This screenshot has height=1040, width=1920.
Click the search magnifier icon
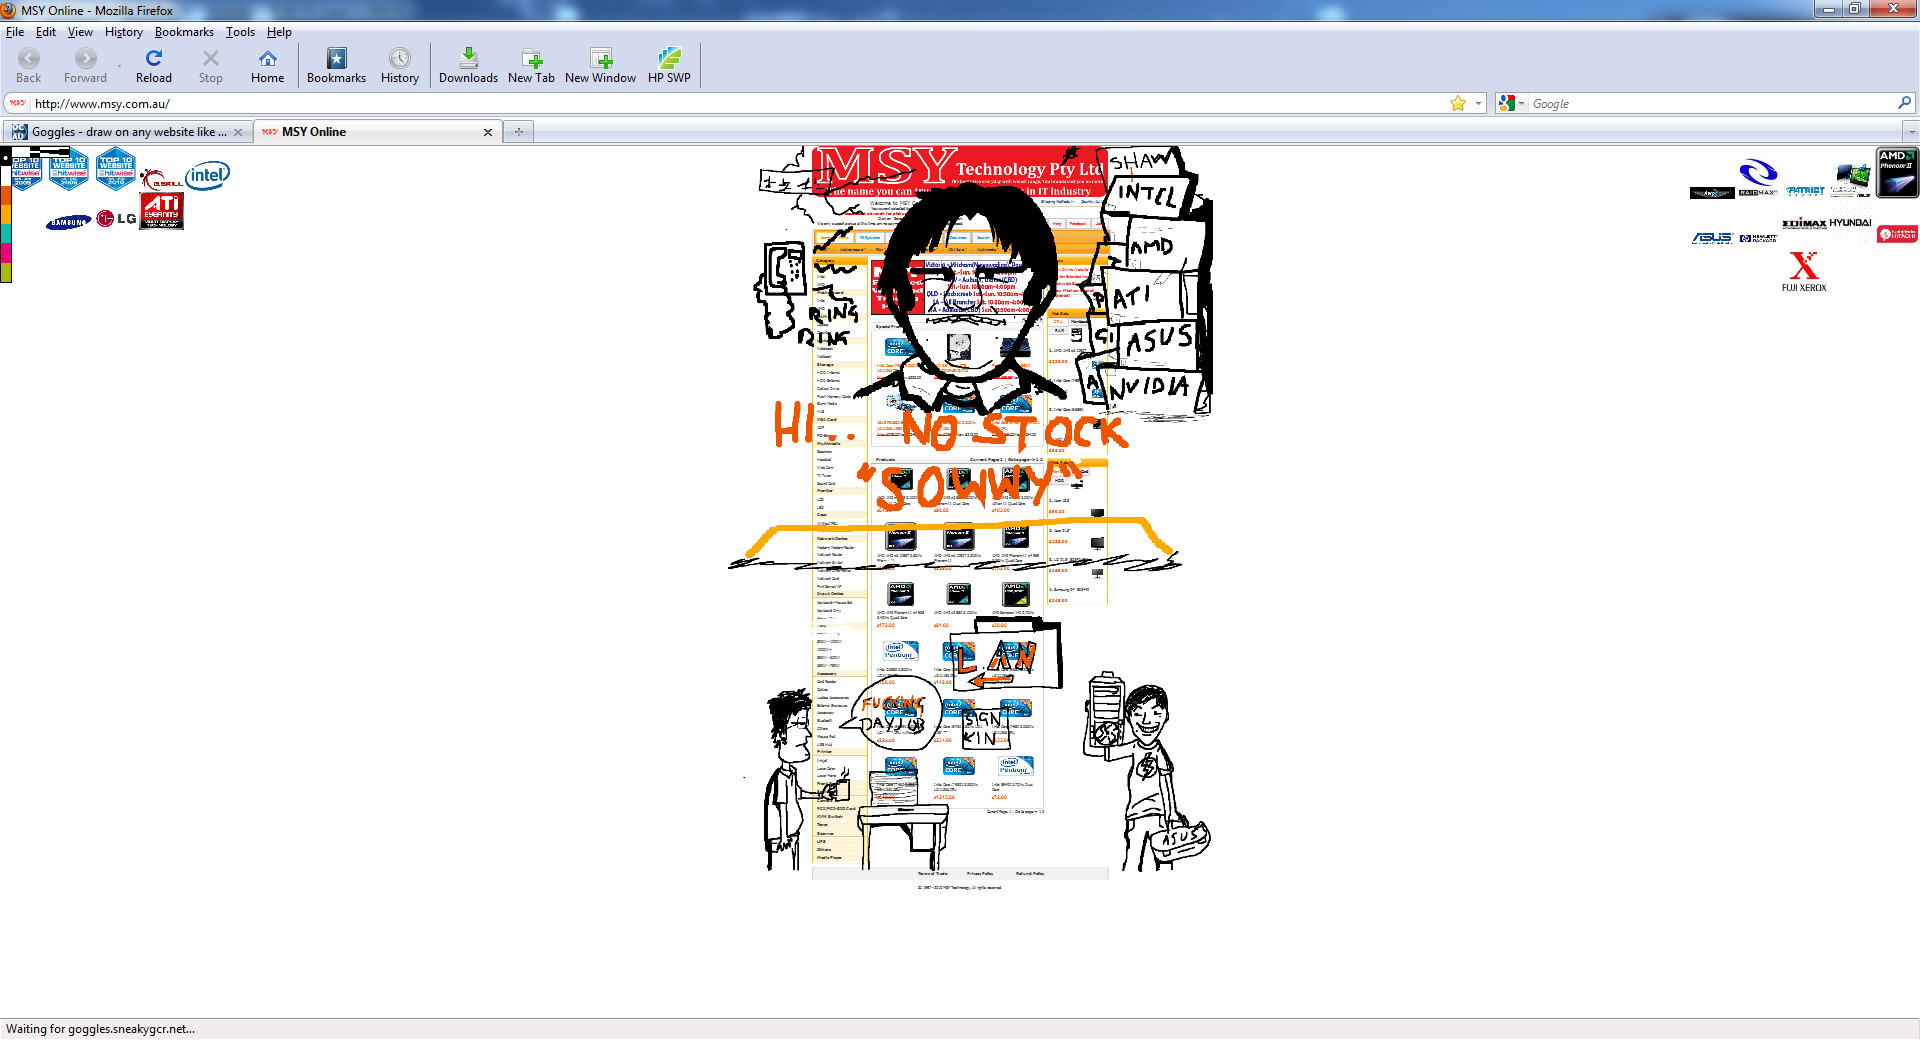point(1904,103)
